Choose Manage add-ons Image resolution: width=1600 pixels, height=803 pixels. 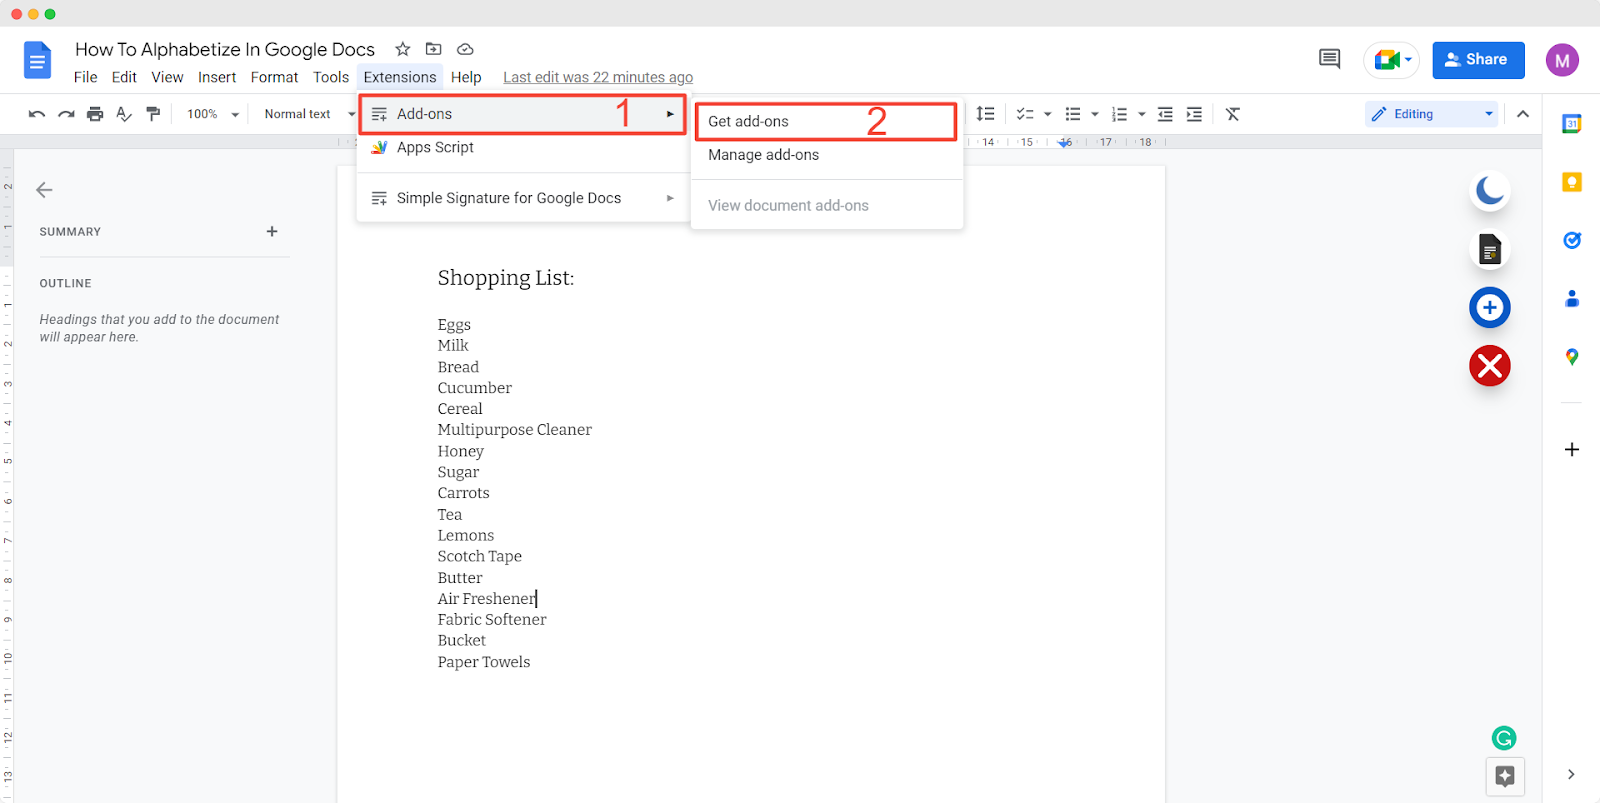(x=827, y=155)
